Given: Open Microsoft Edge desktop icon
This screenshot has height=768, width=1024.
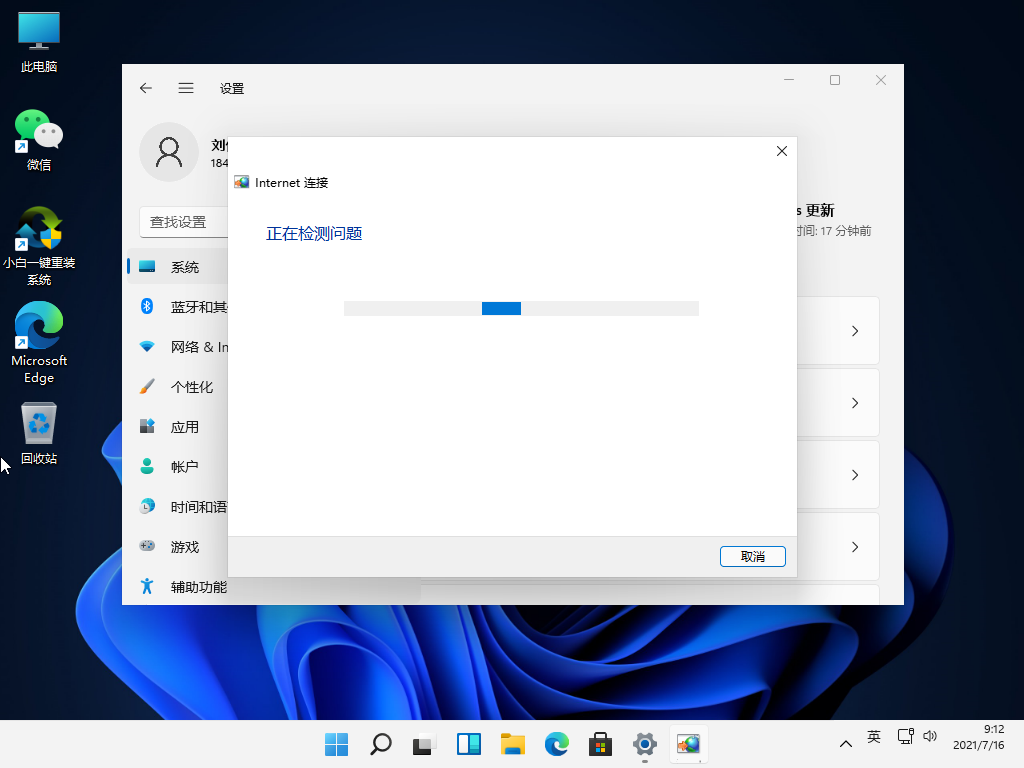Looking at the screenshot, I should click(38, 330).
